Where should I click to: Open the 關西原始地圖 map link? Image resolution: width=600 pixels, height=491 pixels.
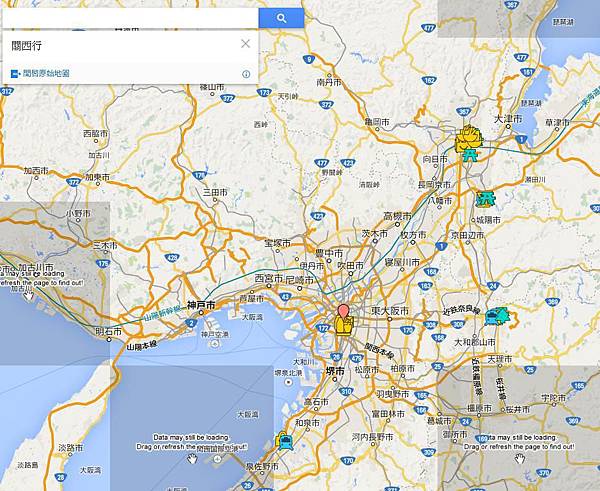(41, 73)
